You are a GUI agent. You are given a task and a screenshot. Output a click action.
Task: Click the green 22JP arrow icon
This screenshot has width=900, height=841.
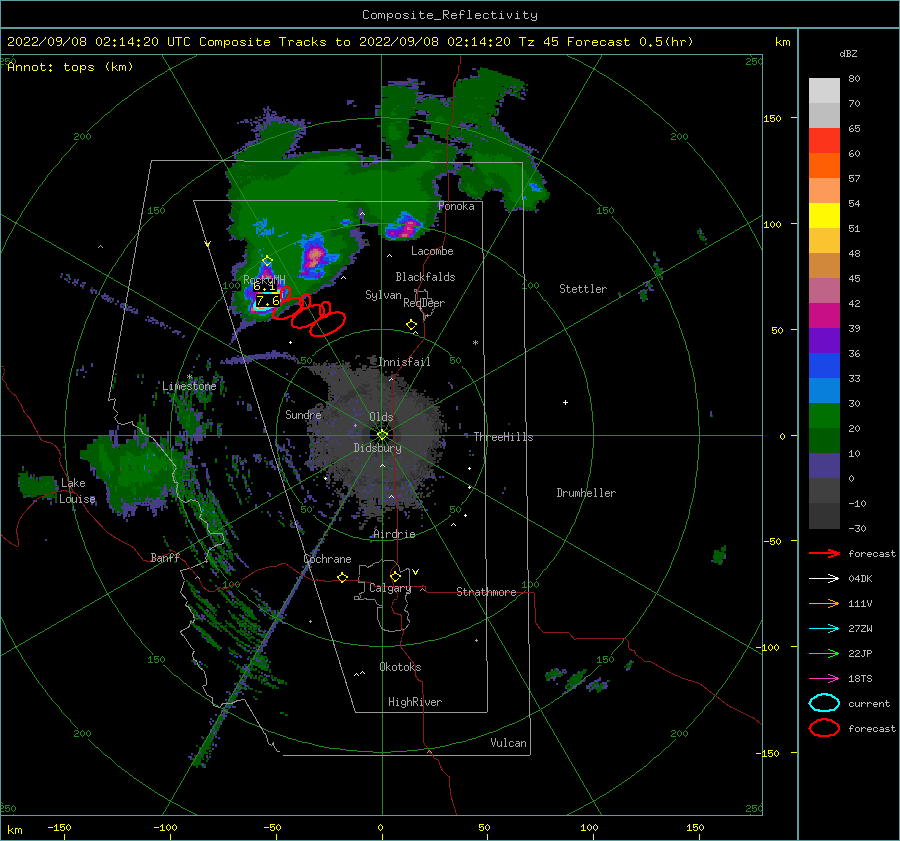pos(824,653)
